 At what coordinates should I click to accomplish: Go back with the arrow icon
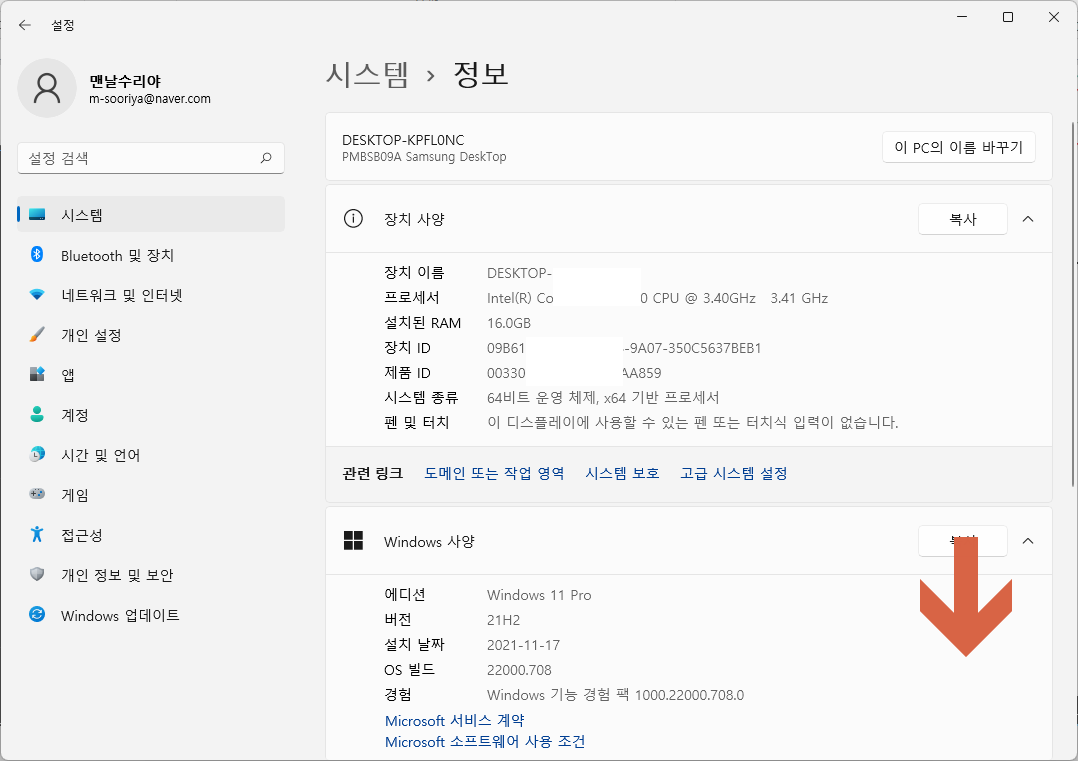(x=25, y=25)
